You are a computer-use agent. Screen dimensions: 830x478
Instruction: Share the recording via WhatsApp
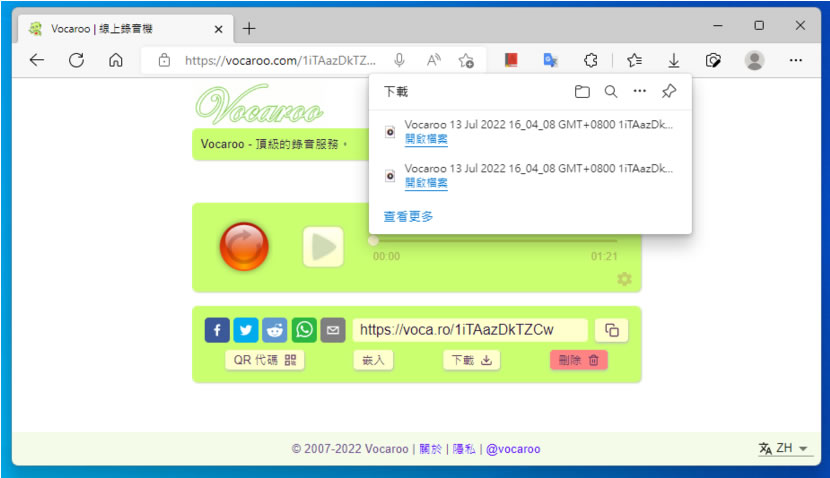pos(304,330)
